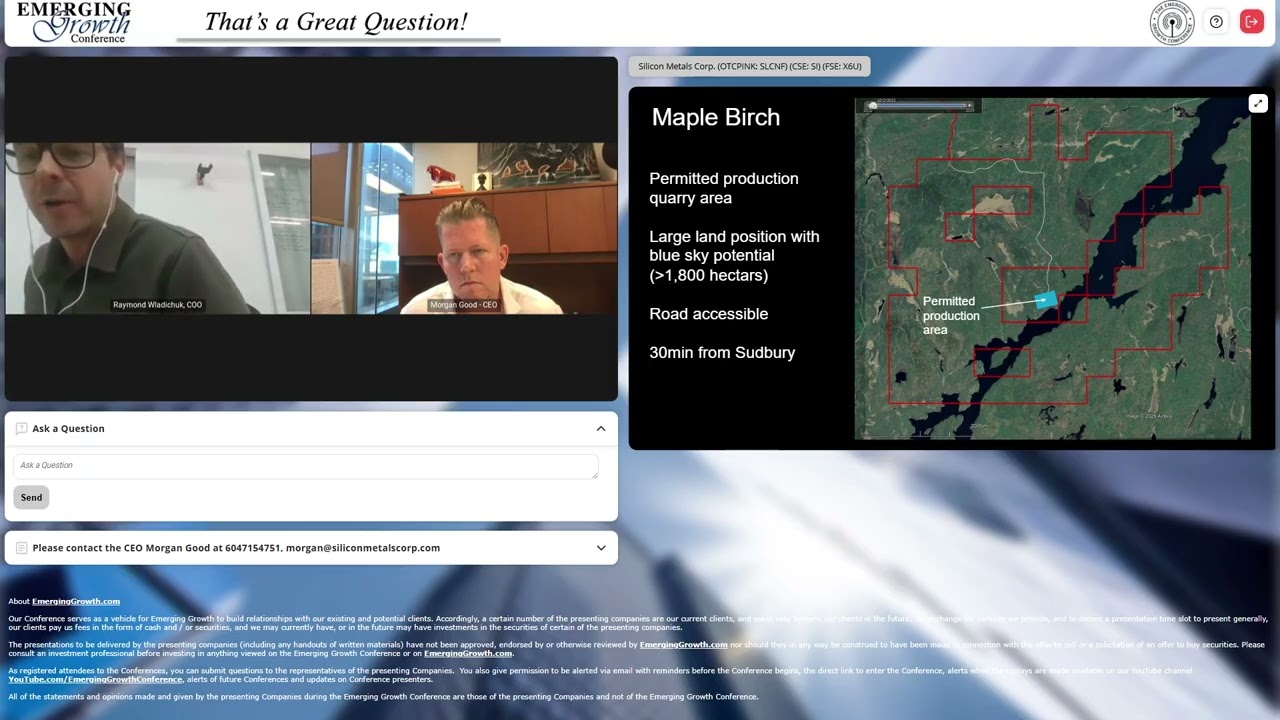Click the '30min from Sudbury' slide text
This screenshot has height=720, width=1280.
[722, 353]
